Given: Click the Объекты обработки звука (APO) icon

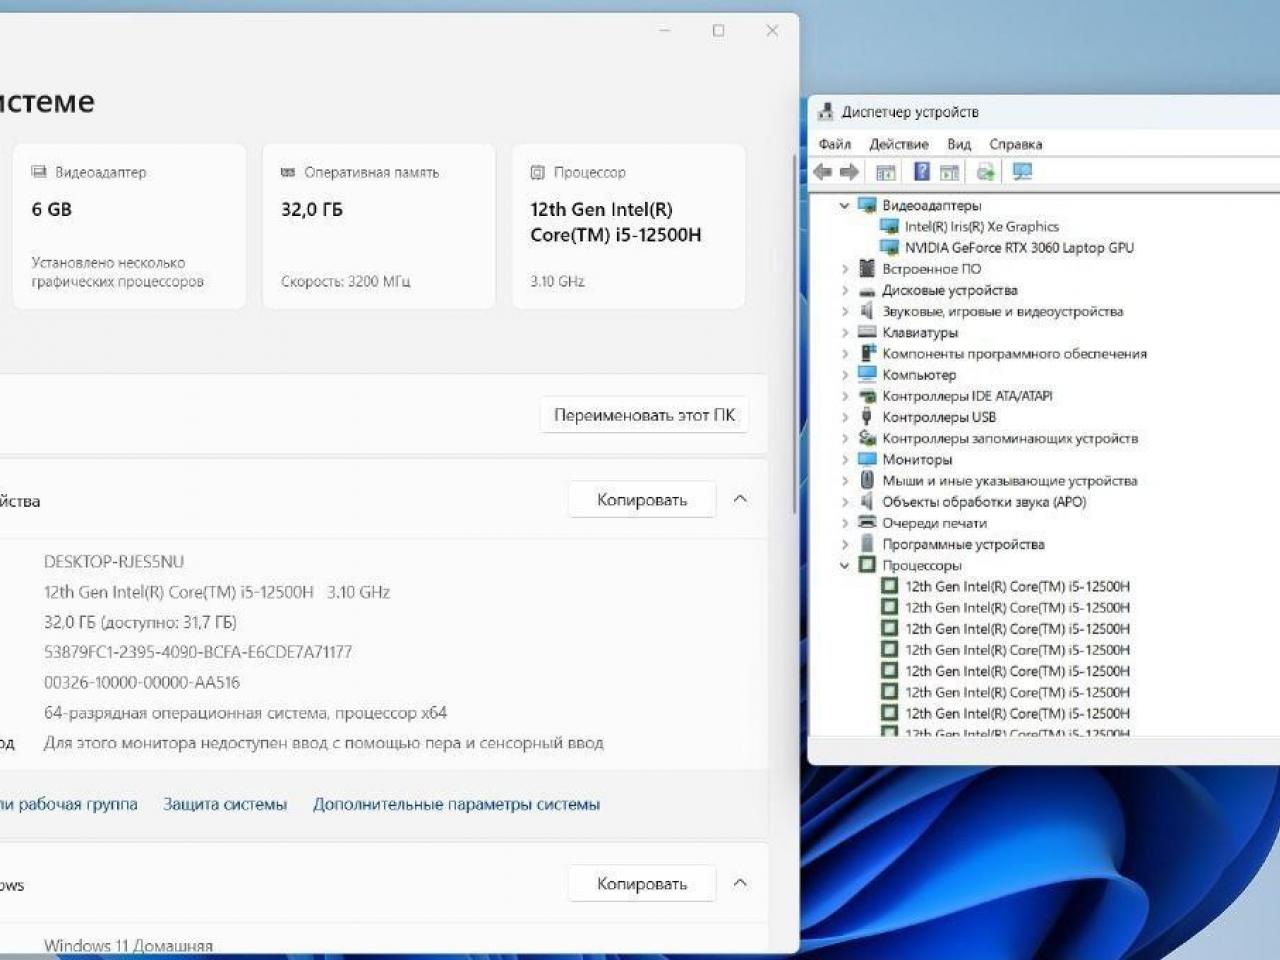Looking at the screenshot, I should tap(867, 501).
